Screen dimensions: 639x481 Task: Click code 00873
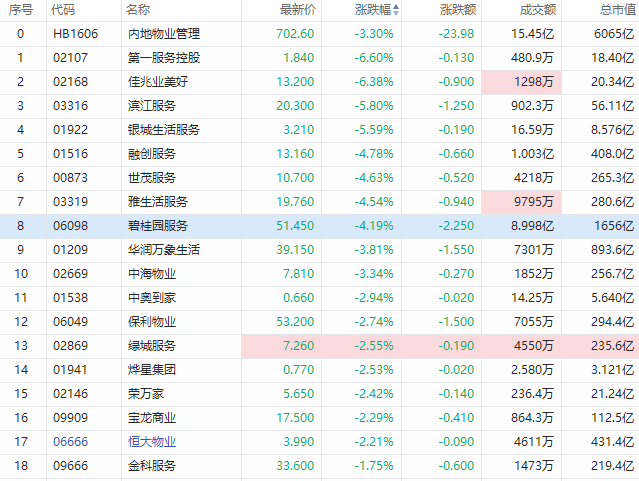(x=71, y=178)
